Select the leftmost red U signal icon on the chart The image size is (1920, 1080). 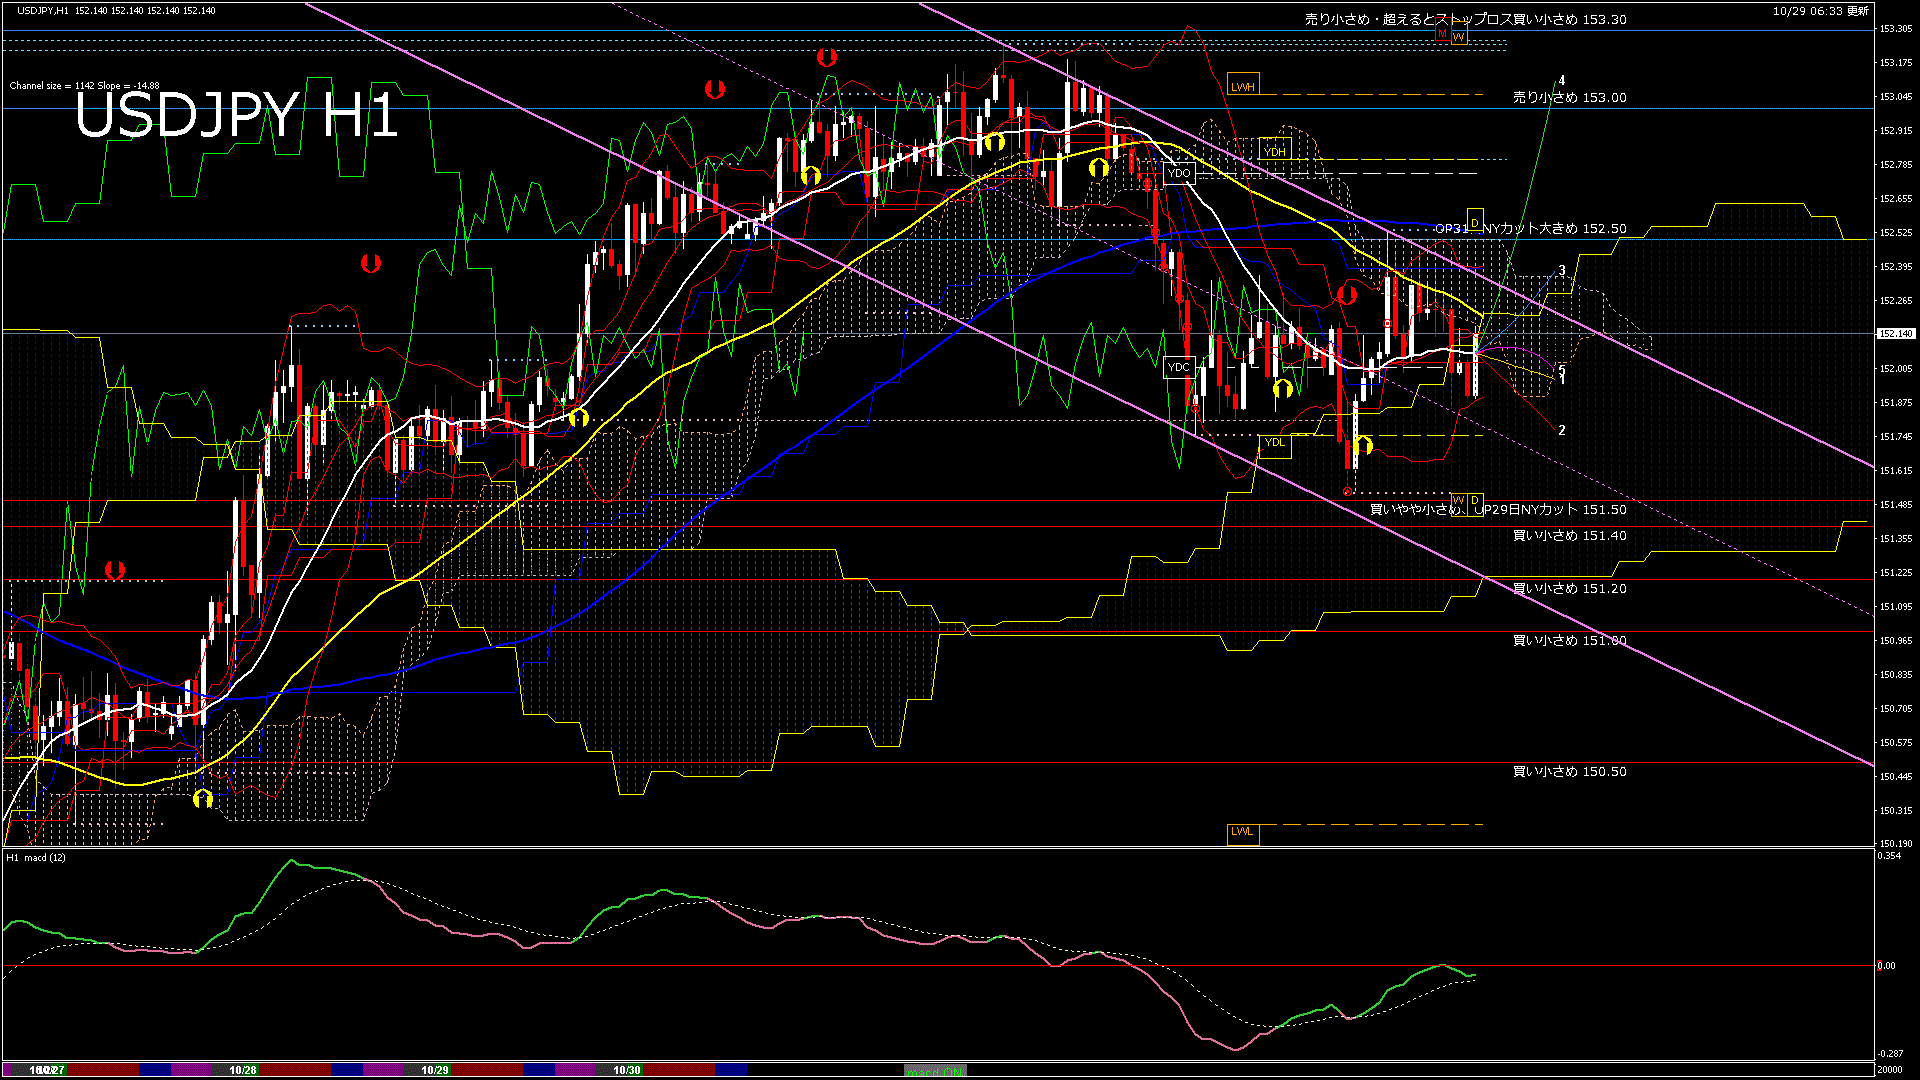tap(115, 570)
